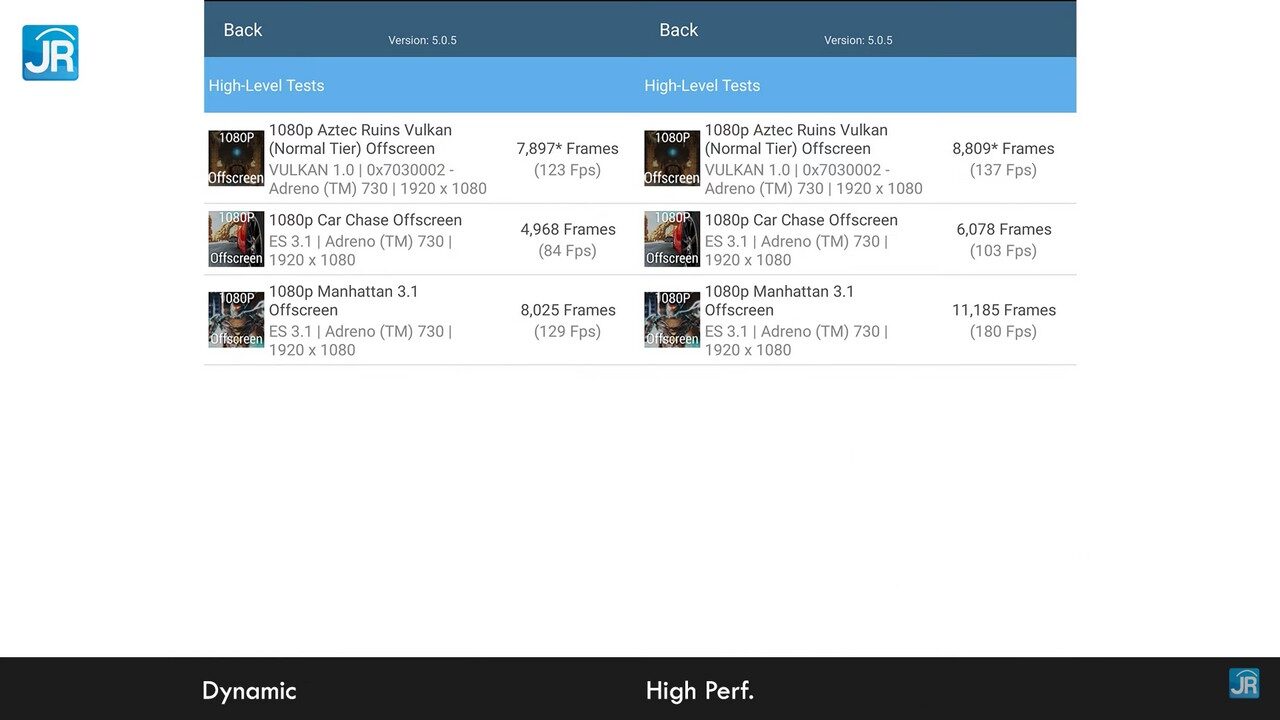This screenshot has width=1280, height=720.
Task: Select Car Chase thumbnail beside 4,968 Frames result
Action: 236,239
